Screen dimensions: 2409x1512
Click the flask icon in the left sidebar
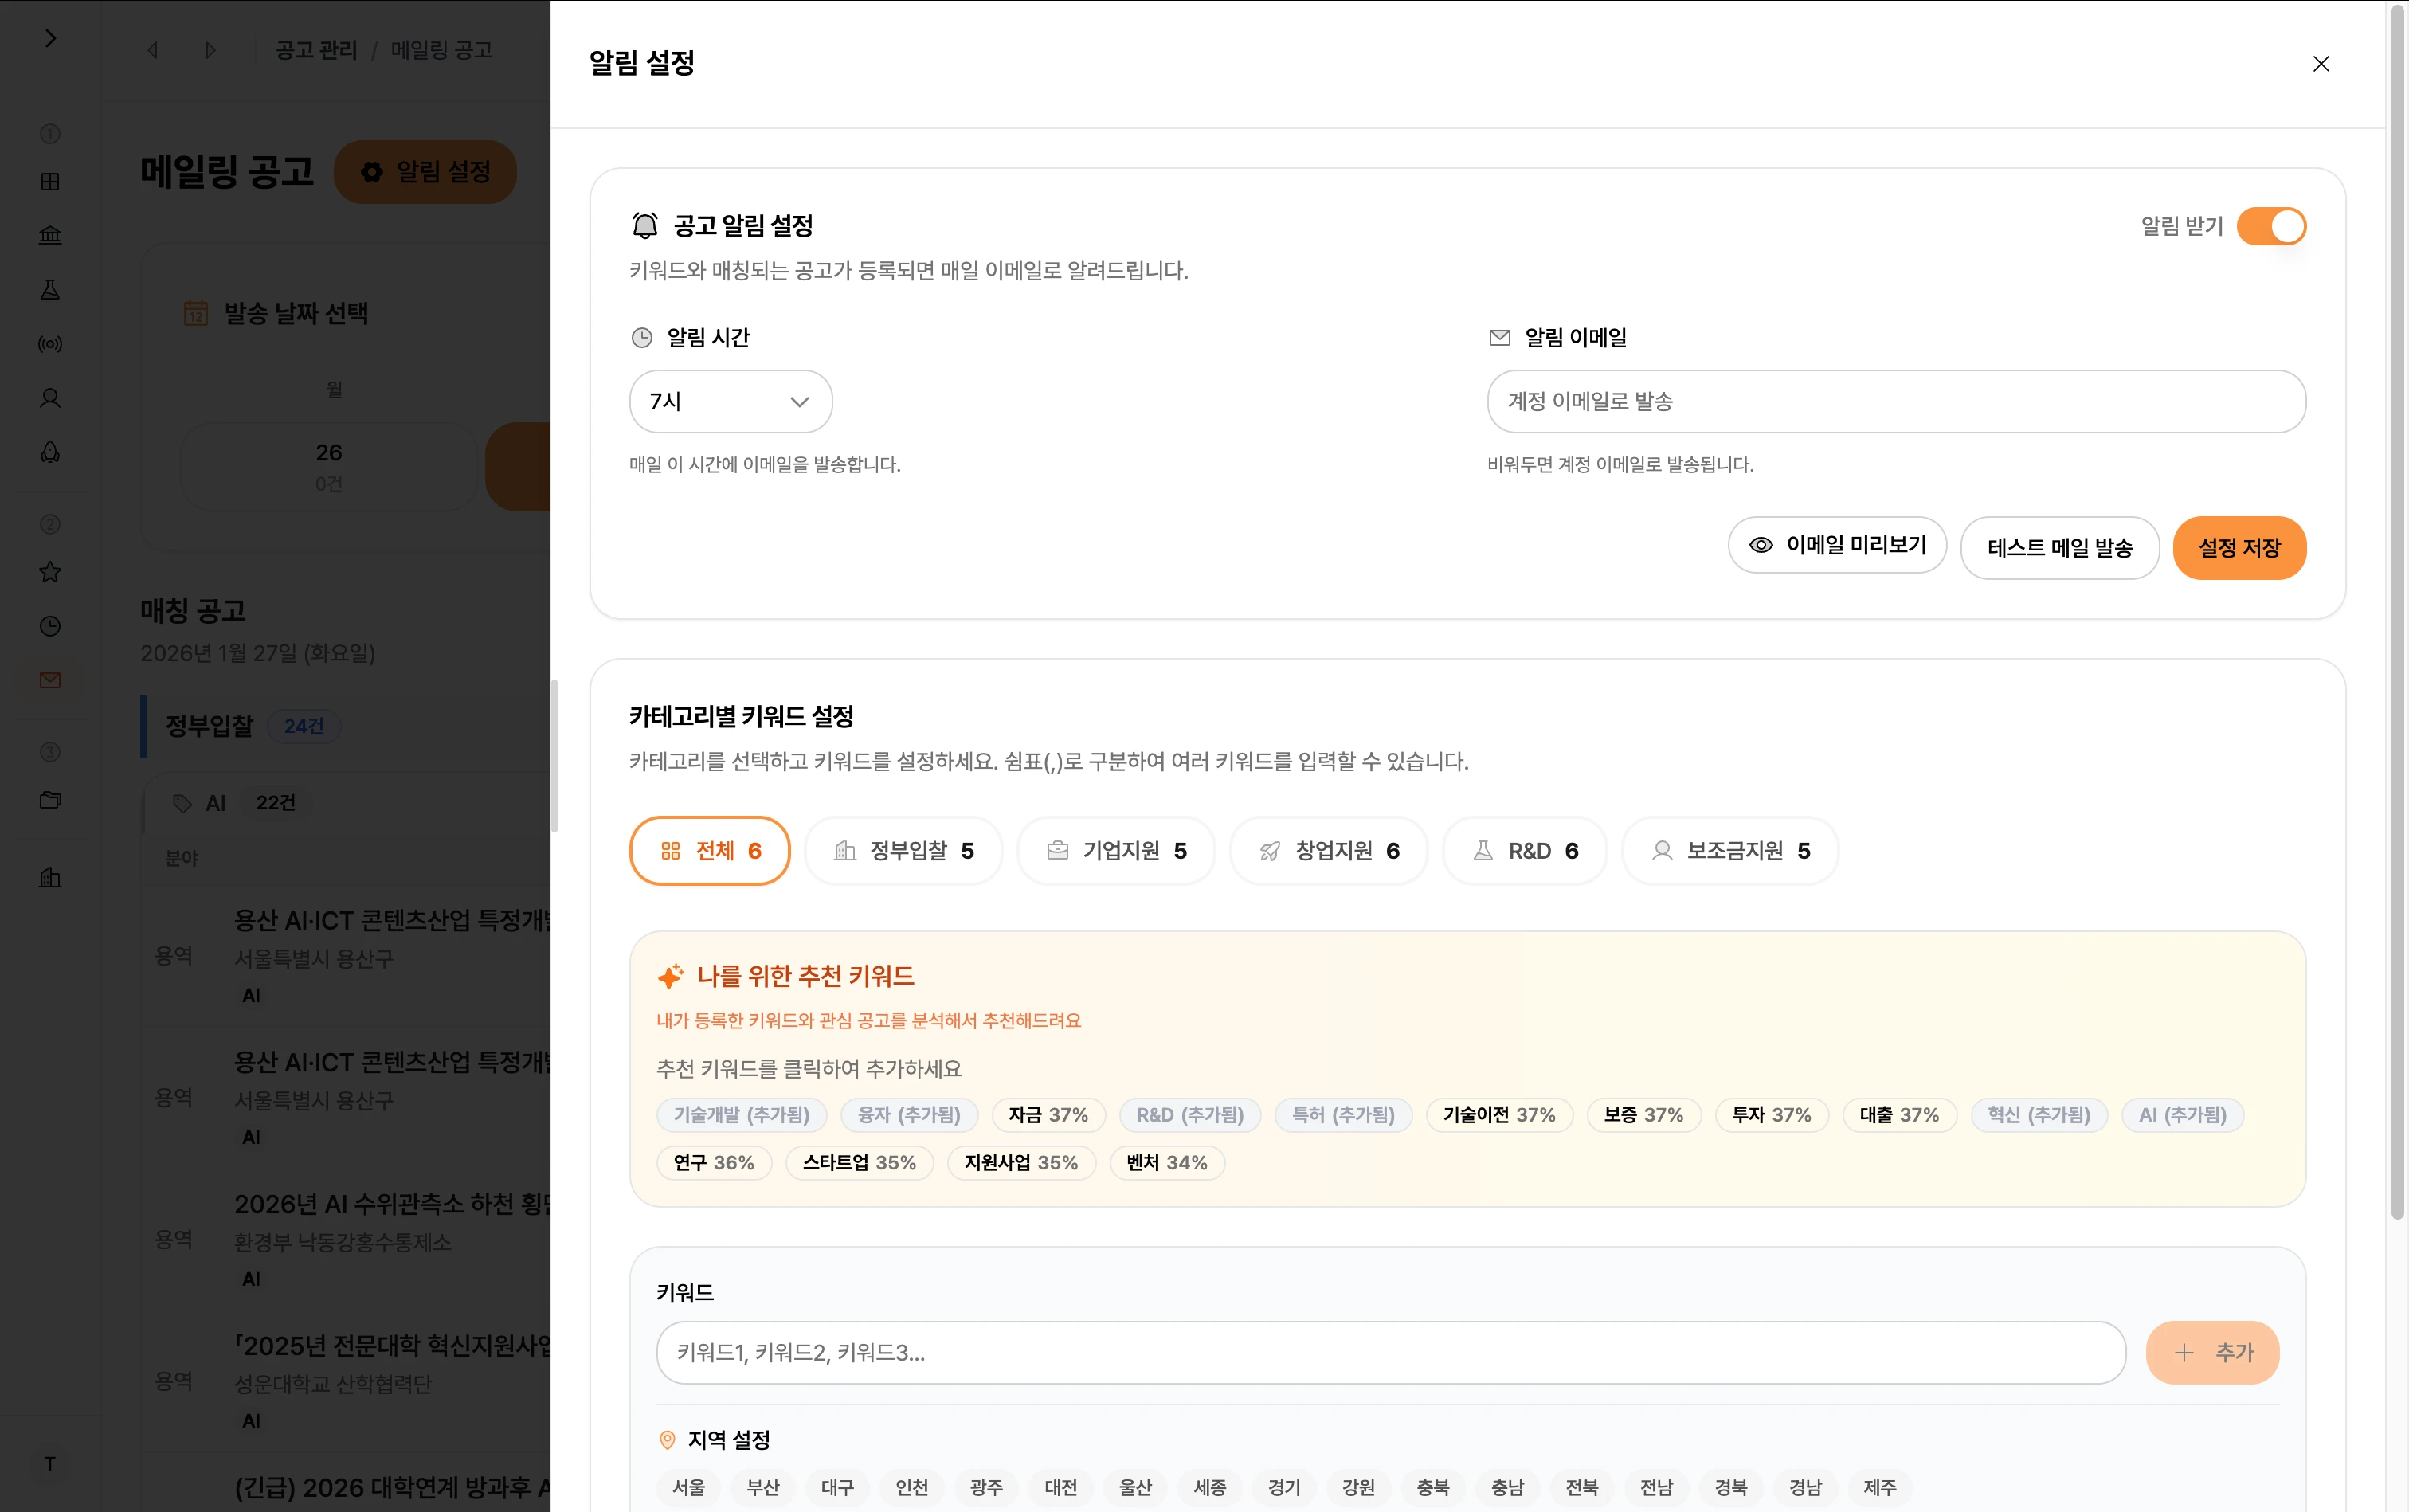click(x=50, y=290)
